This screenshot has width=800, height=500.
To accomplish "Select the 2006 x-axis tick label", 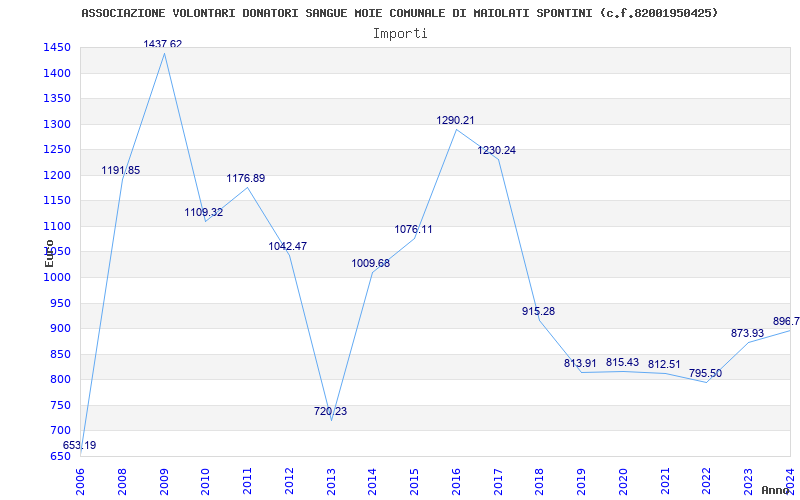I will point(81,482).
